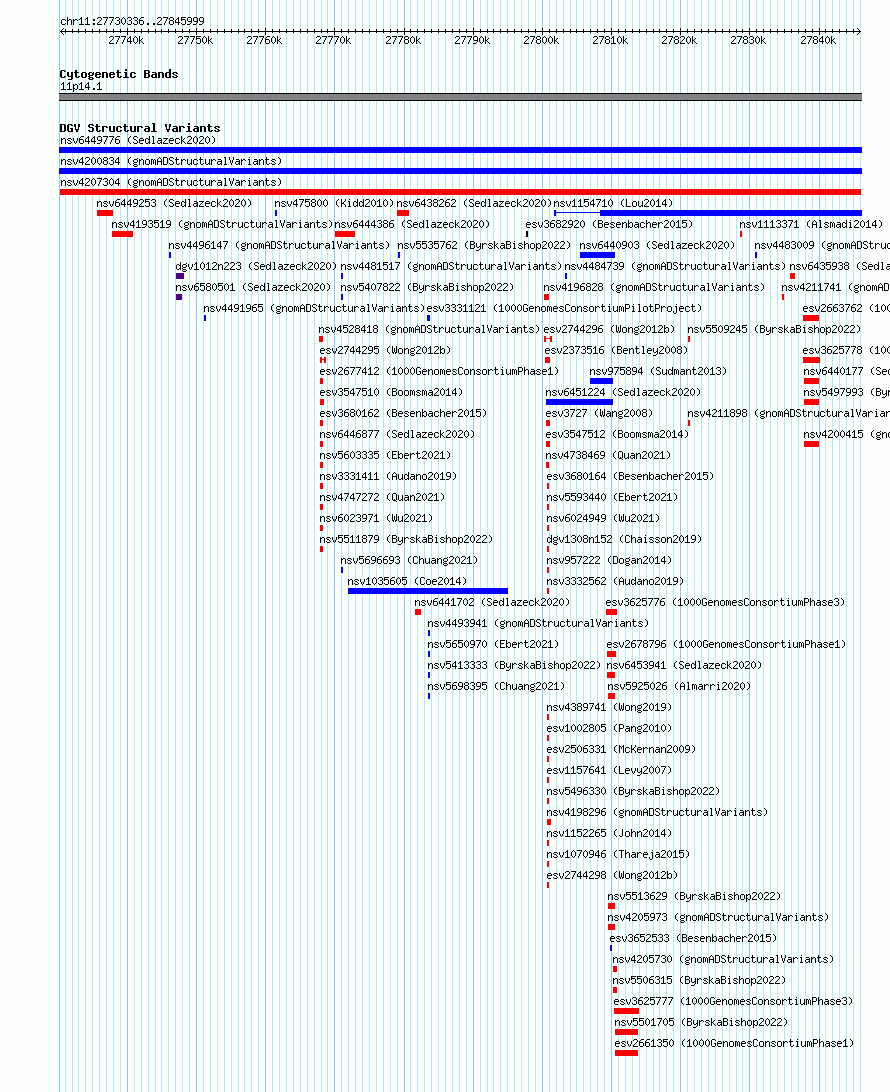Screen dimensions: 890x1092
Task: Click the red bar under nsv4207304
Action: (x=460, y=192)
